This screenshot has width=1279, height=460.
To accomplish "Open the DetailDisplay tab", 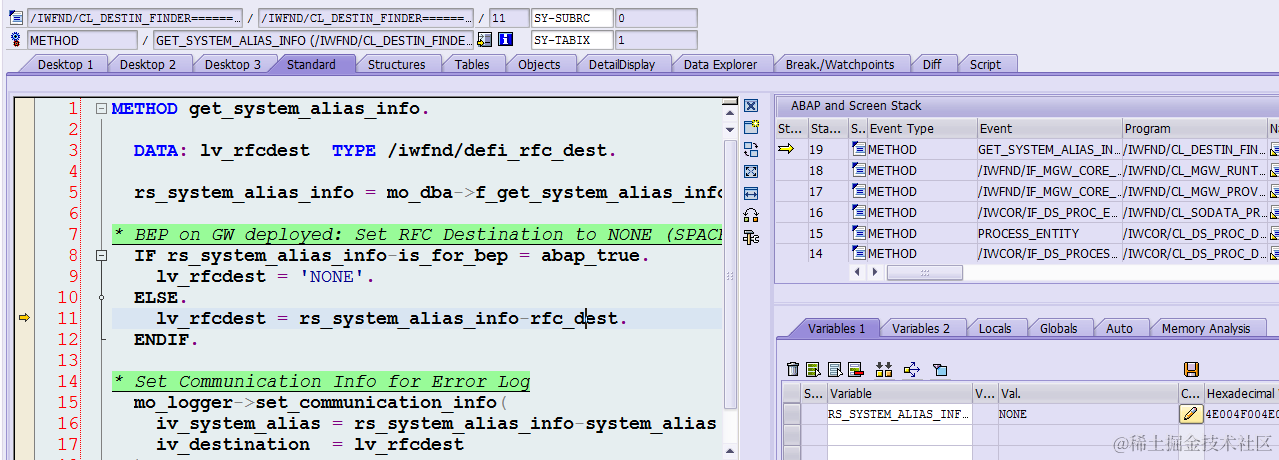I will pyautogui.click(x=621, y=64).
